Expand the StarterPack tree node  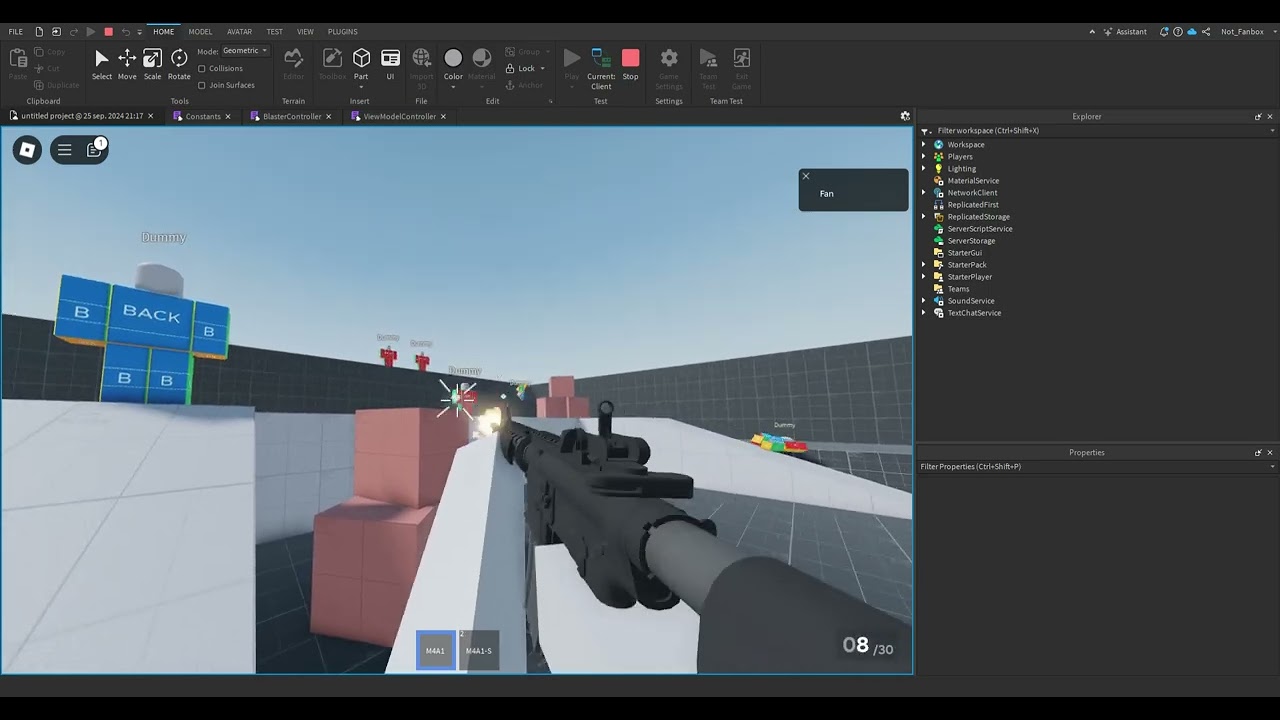click(x=924, y=265)
